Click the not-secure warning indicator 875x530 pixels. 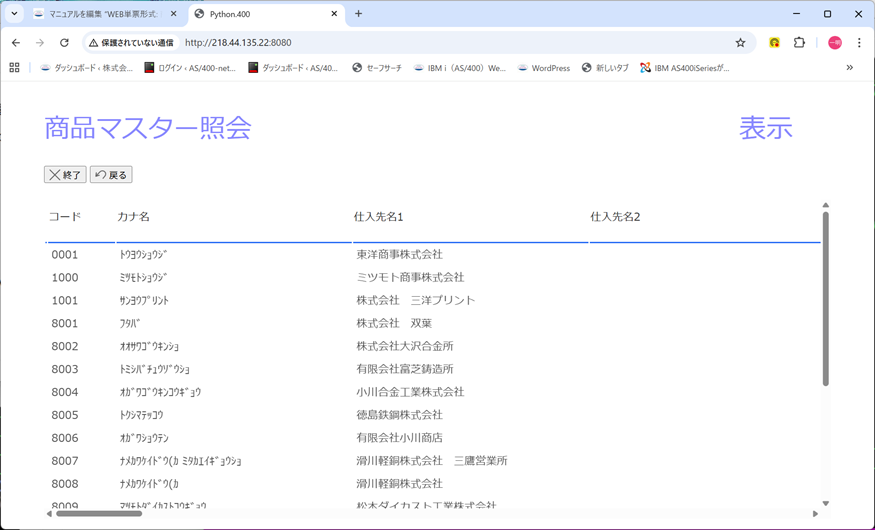(x=131, y=43)
